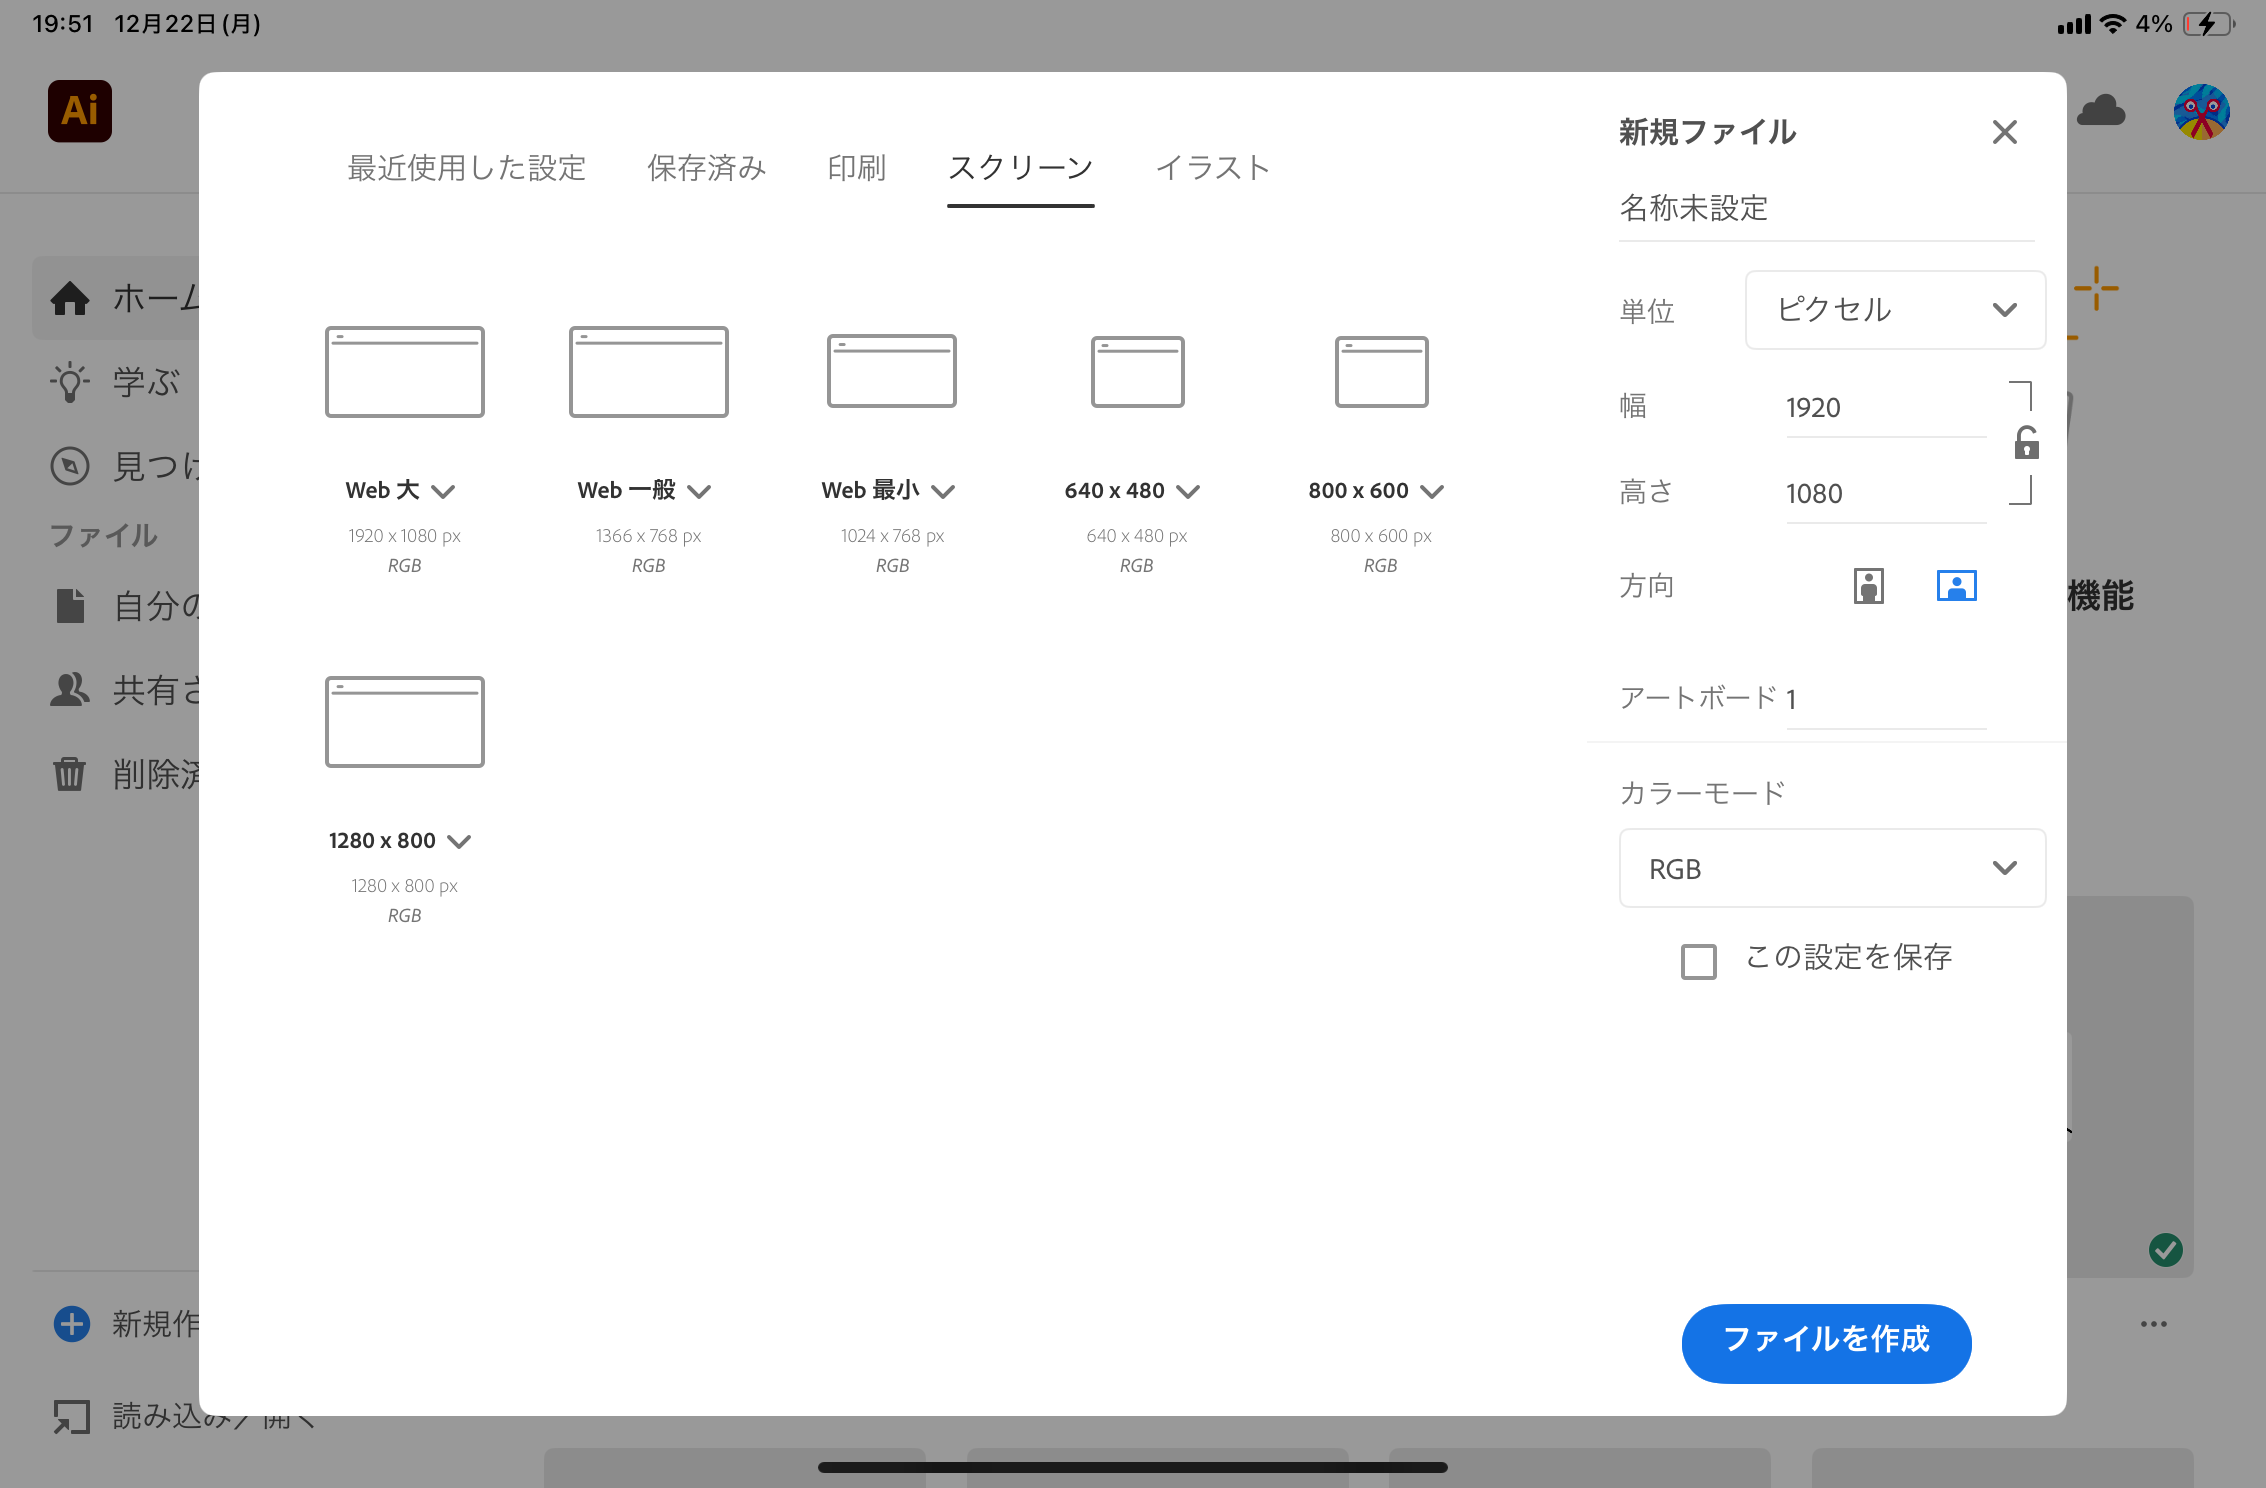The width and height of the screenshot is (2266, 1488).
Task: Open the cloud sync status icon
Action: pyautogui.click(x=2101, y=111)
